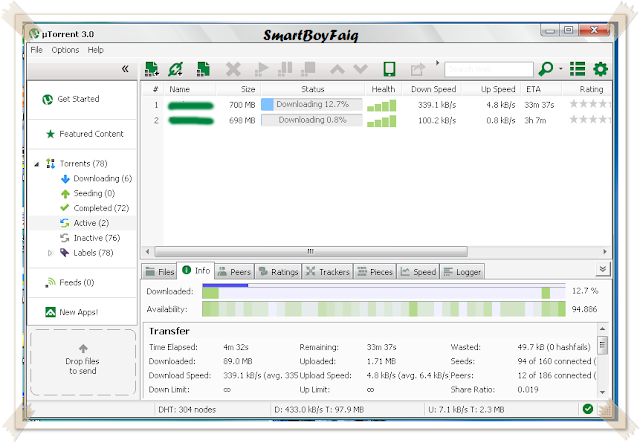The height and width of the screenshot is (443, 640).
Task: Collapse the Torrents tree arrow
Action: tap(37, 164)
